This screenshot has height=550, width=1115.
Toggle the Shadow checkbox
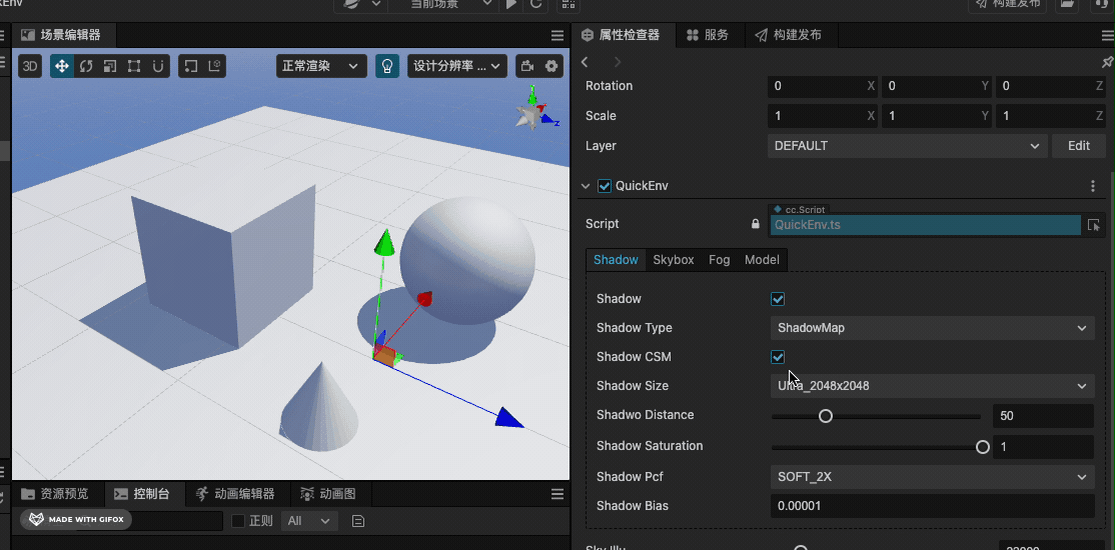(x=778, y=299)
